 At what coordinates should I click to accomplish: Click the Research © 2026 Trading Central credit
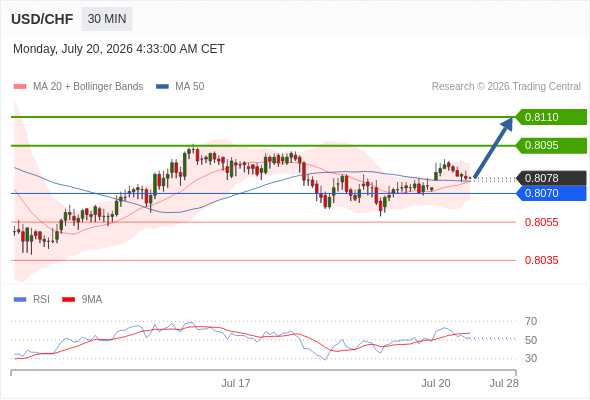pos(506,87)
